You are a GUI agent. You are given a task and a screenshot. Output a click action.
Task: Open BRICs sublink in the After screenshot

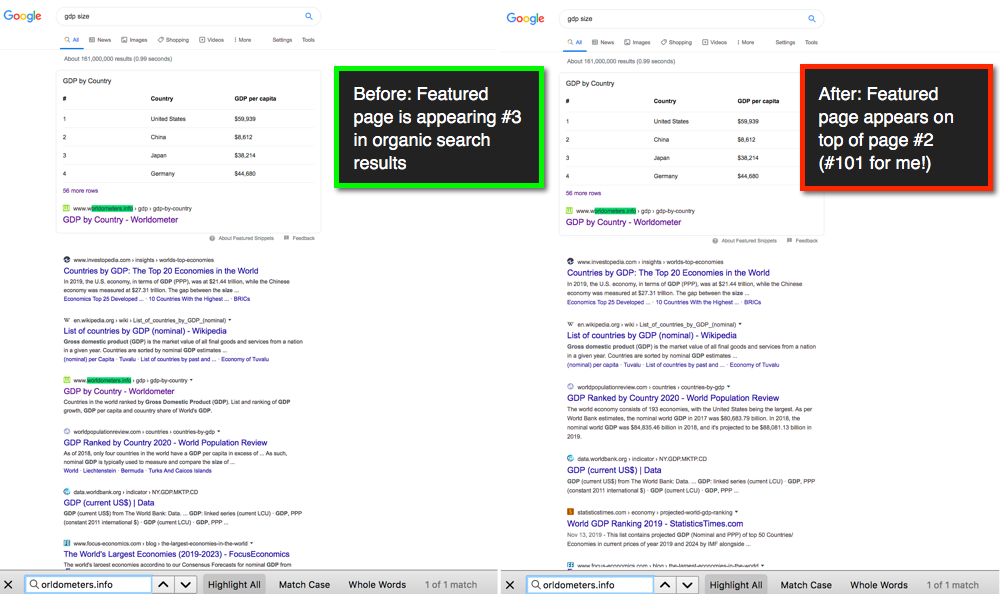tap(753, 302)
